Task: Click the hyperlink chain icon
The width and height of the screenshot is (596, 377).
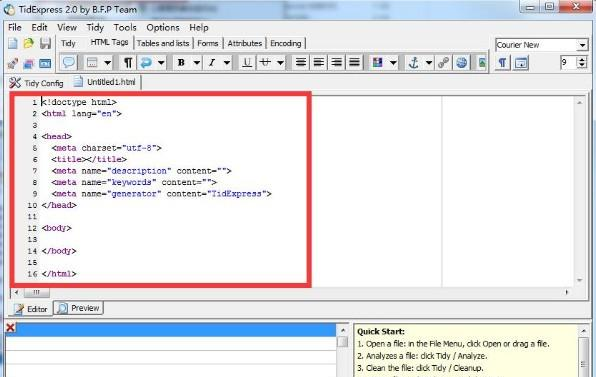Action: [443, 62]
